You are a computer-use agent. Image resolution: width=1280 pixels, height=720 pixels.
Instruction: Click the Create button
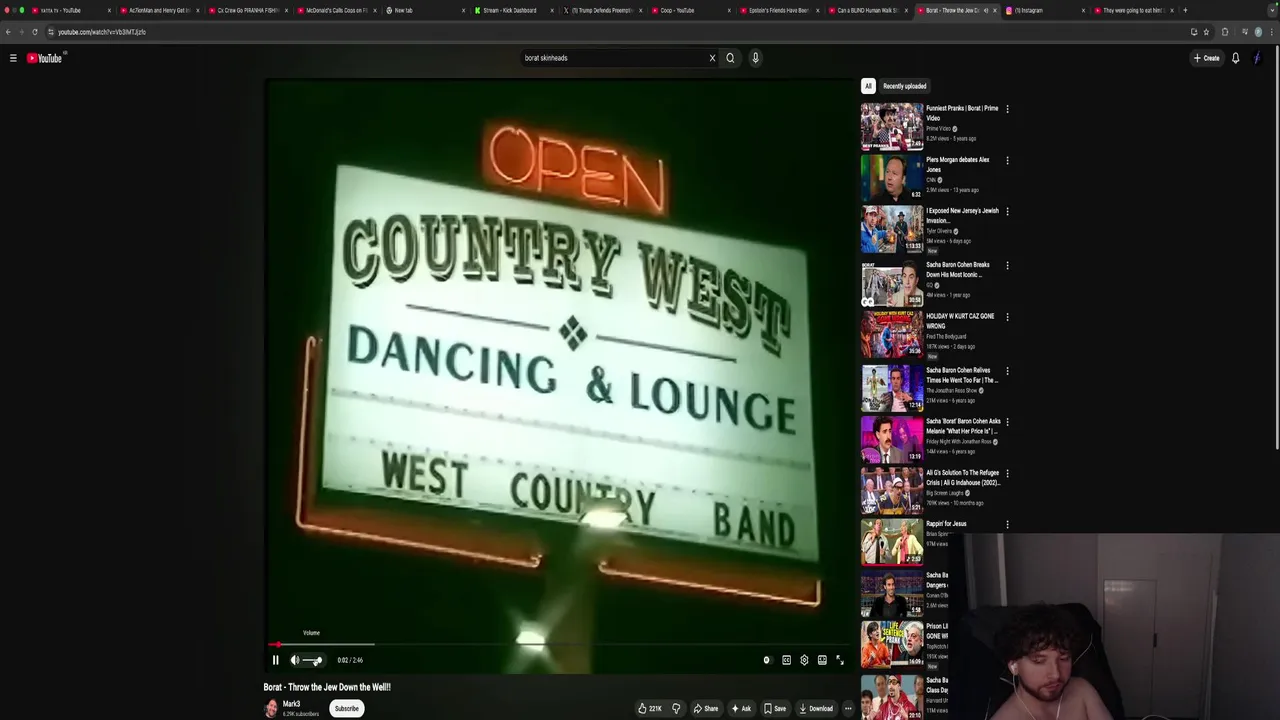pyautogui.click(x=1206, y=58)
